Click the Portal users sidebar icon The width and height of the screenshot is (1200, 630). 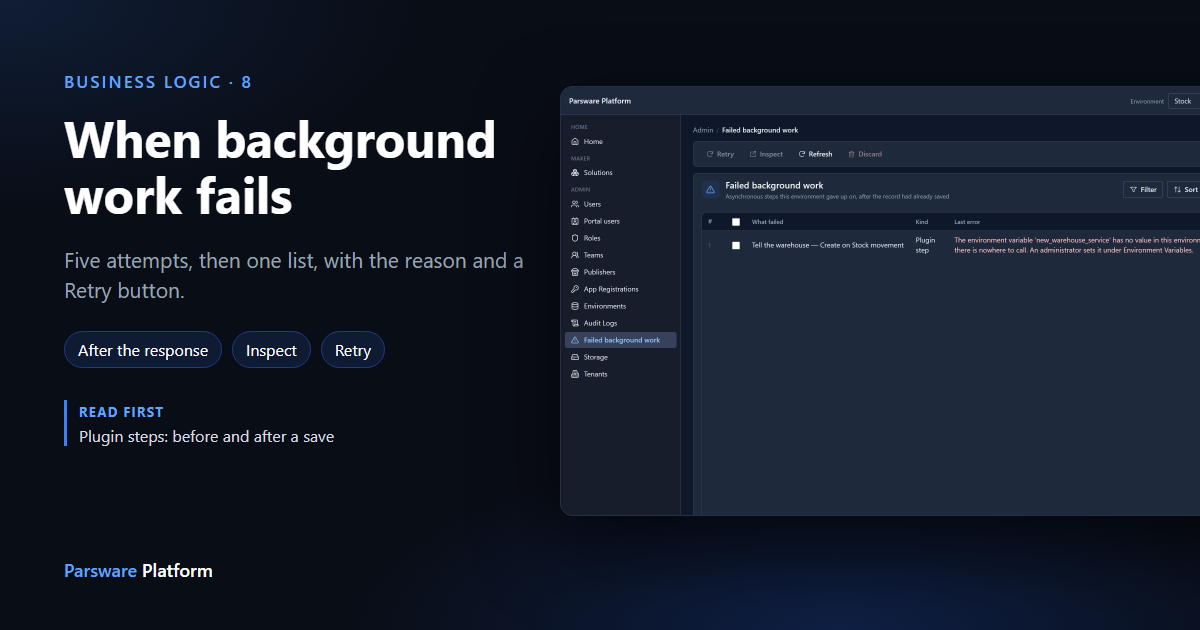point(574,221)
